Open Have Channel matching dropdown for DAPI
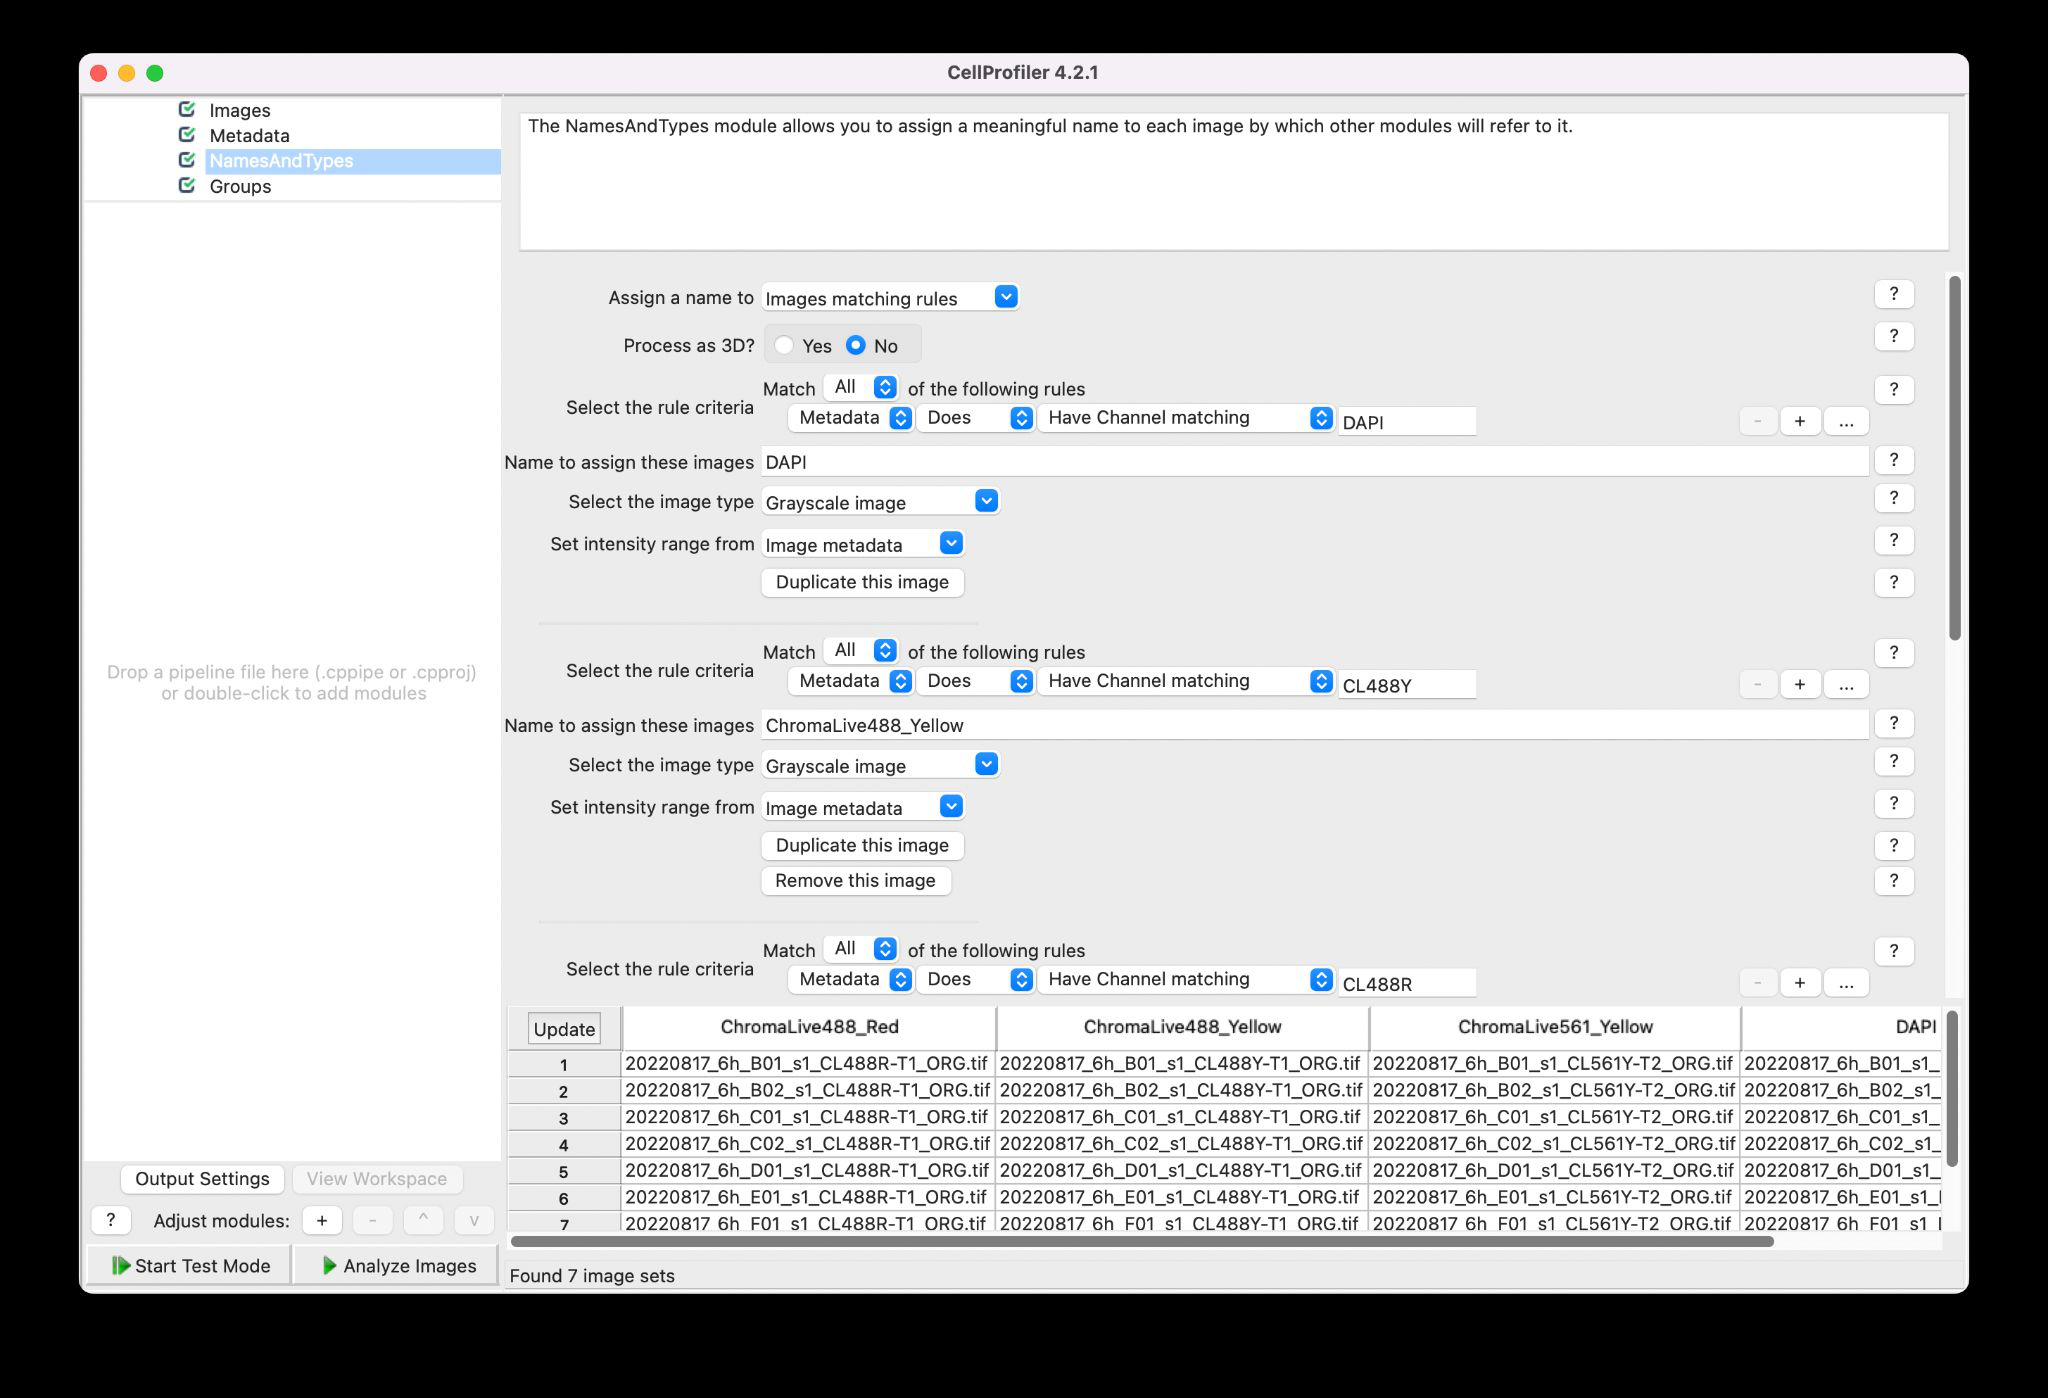 1185,418
